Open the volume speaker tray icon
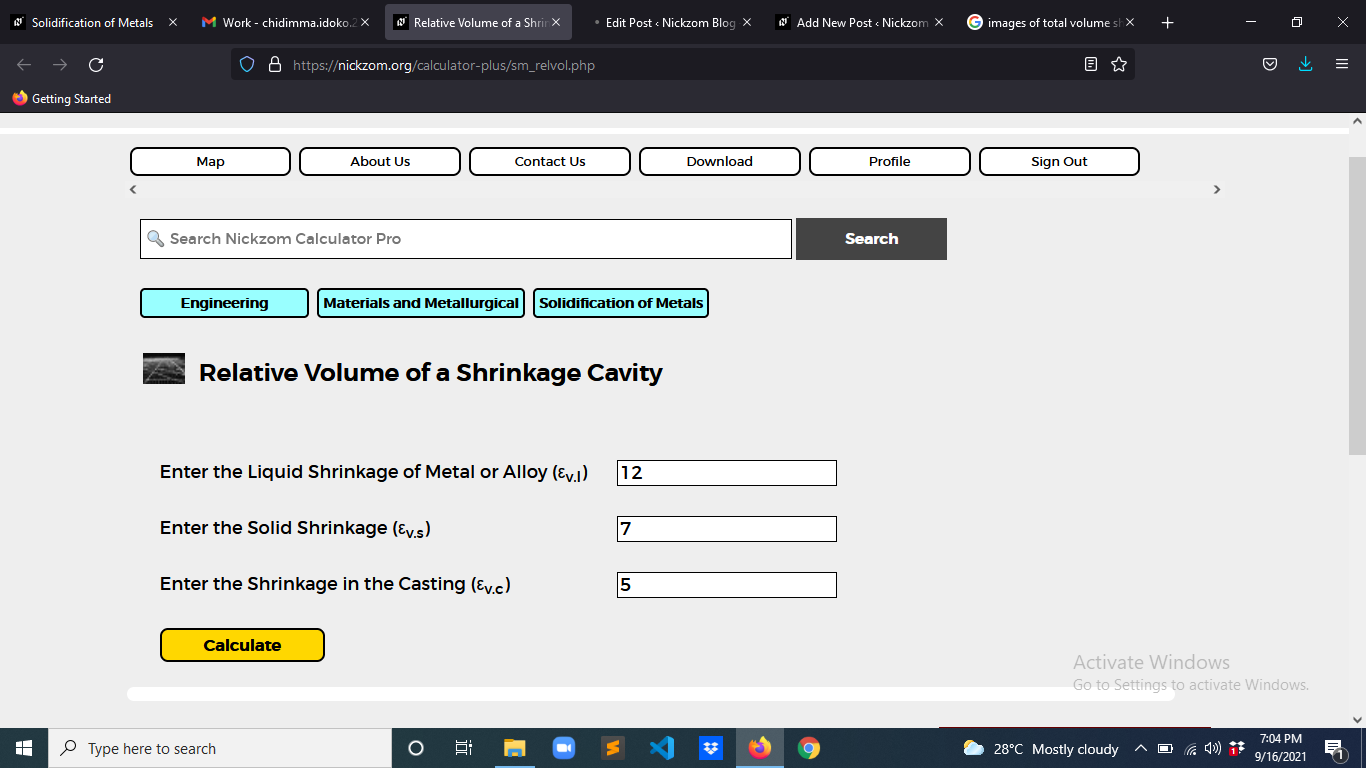 pyautogui.click(x=1213, y=748)
